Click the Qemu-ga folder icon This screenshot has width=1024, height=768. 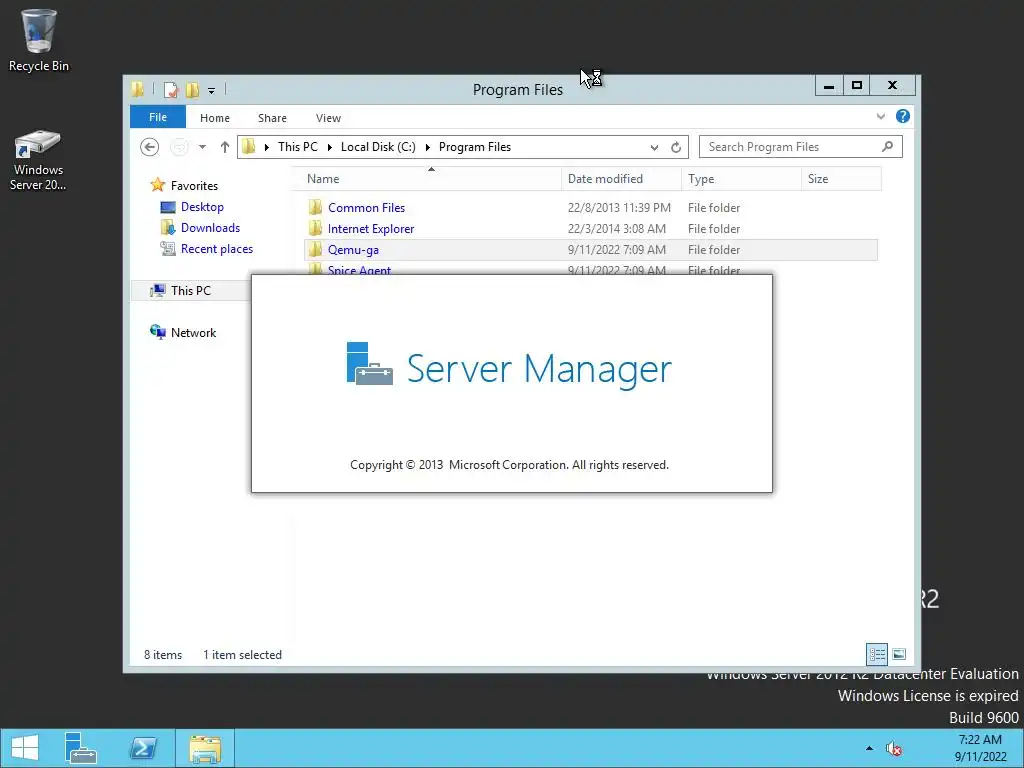(x=315, y=249)
